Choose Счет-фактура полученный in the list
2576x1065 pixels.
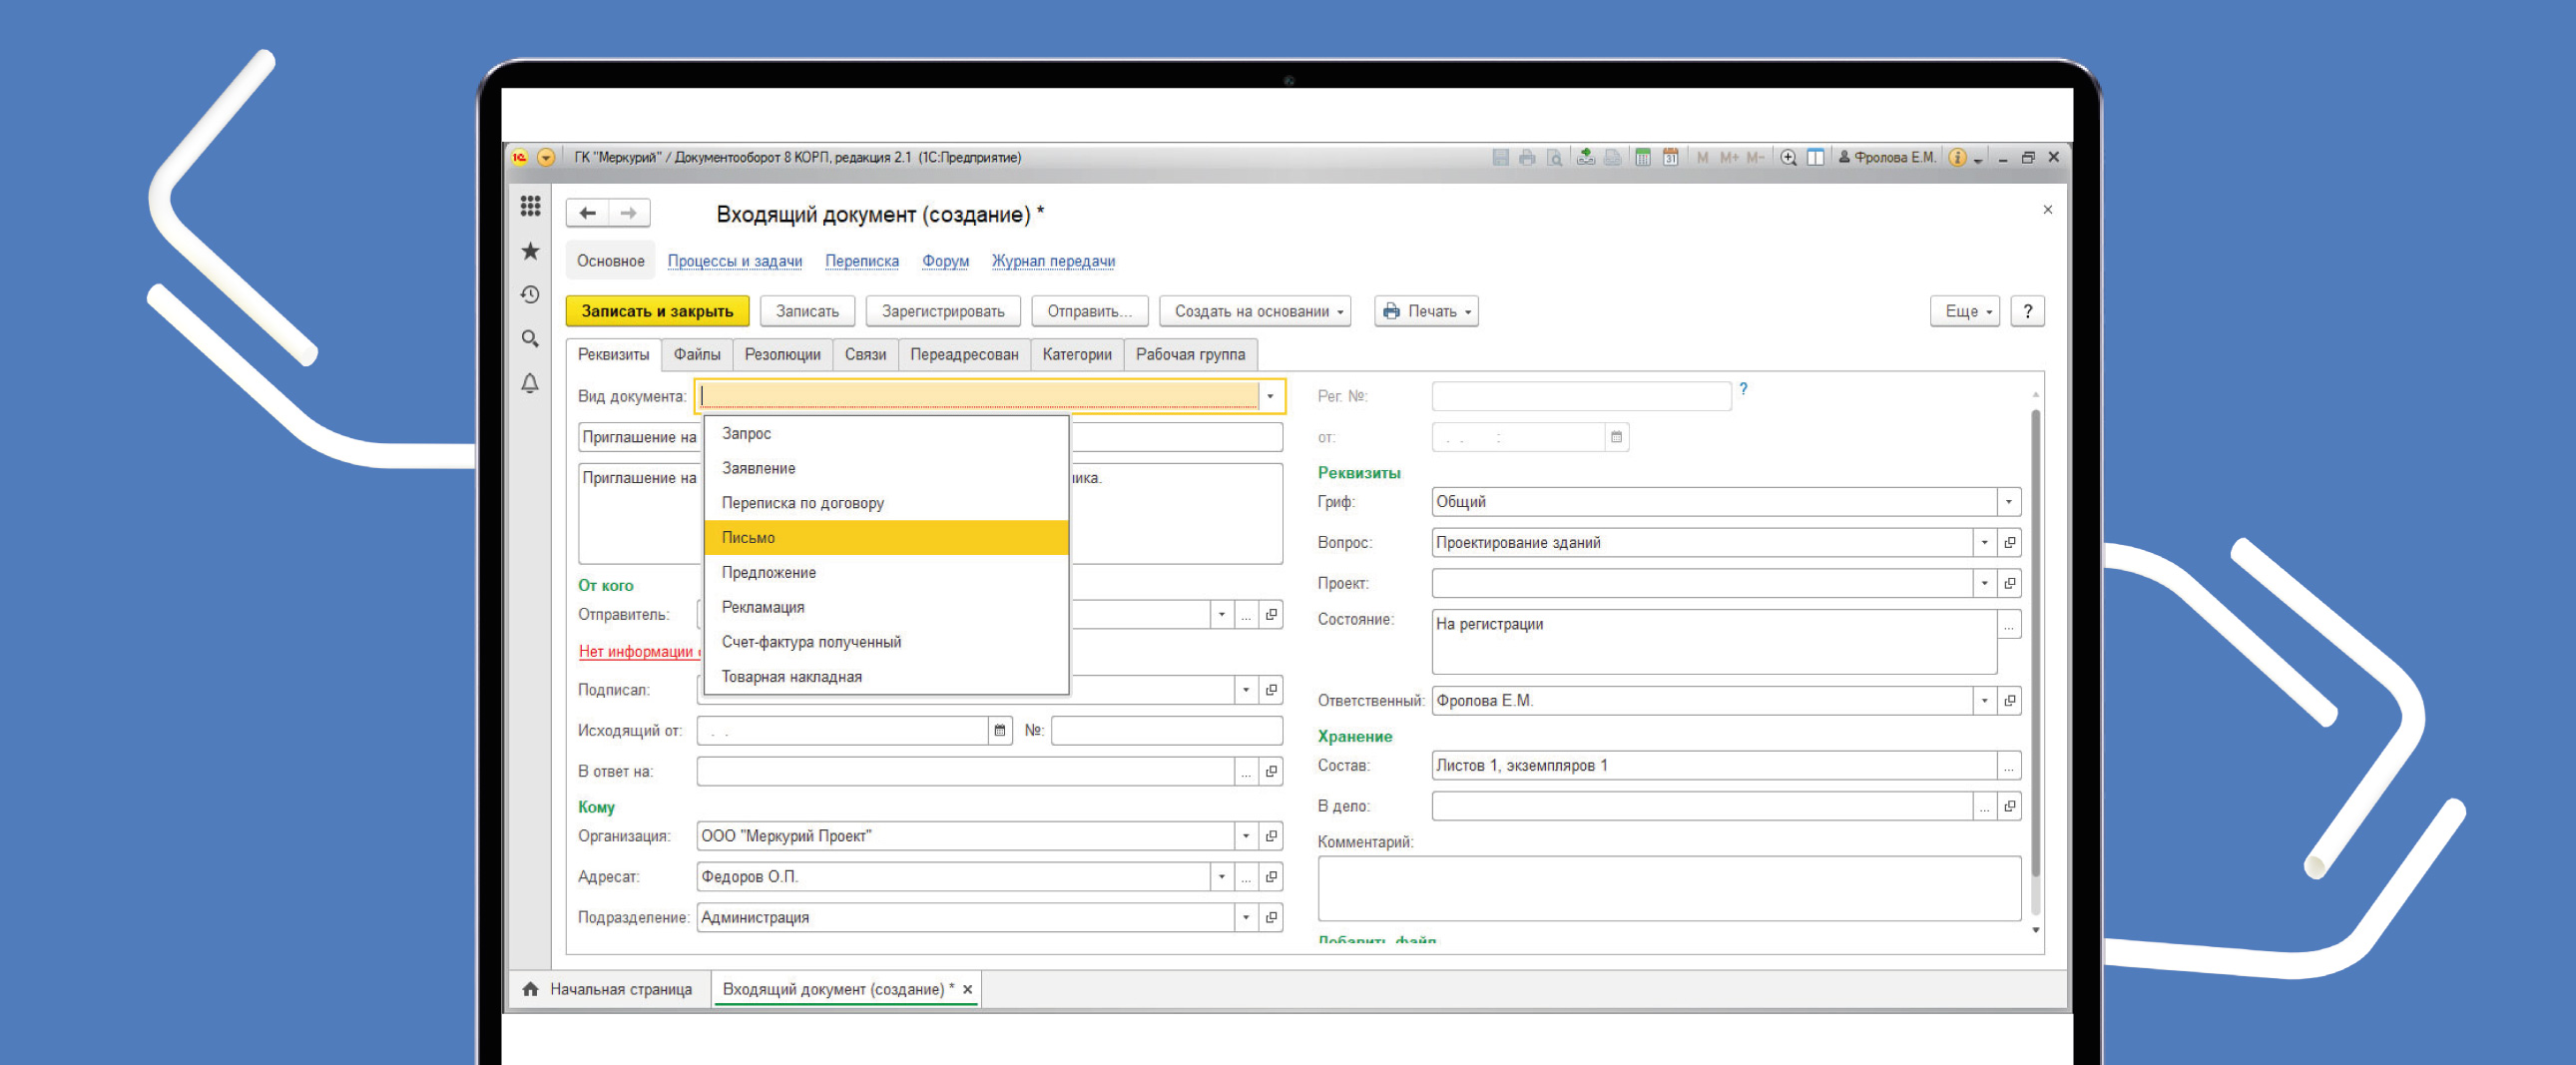886,642
